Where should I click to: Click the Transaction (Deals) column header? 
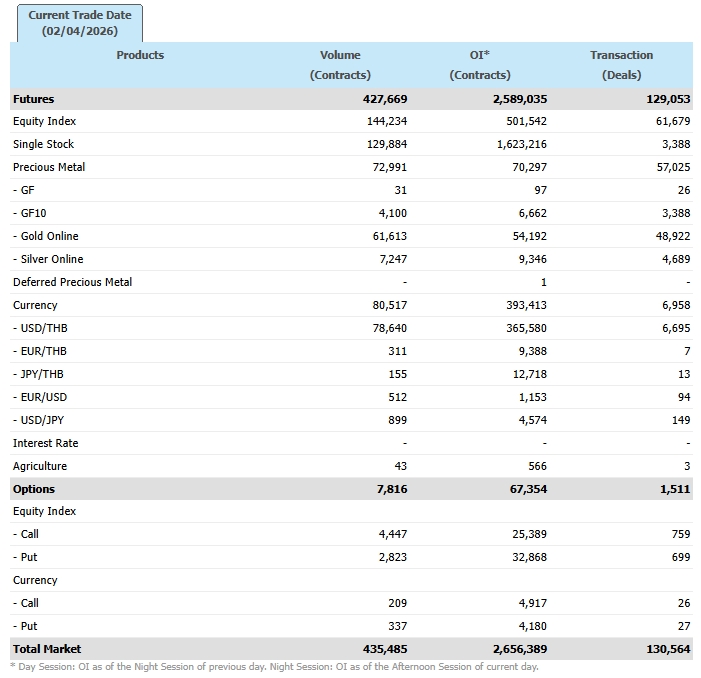point(621,65)
